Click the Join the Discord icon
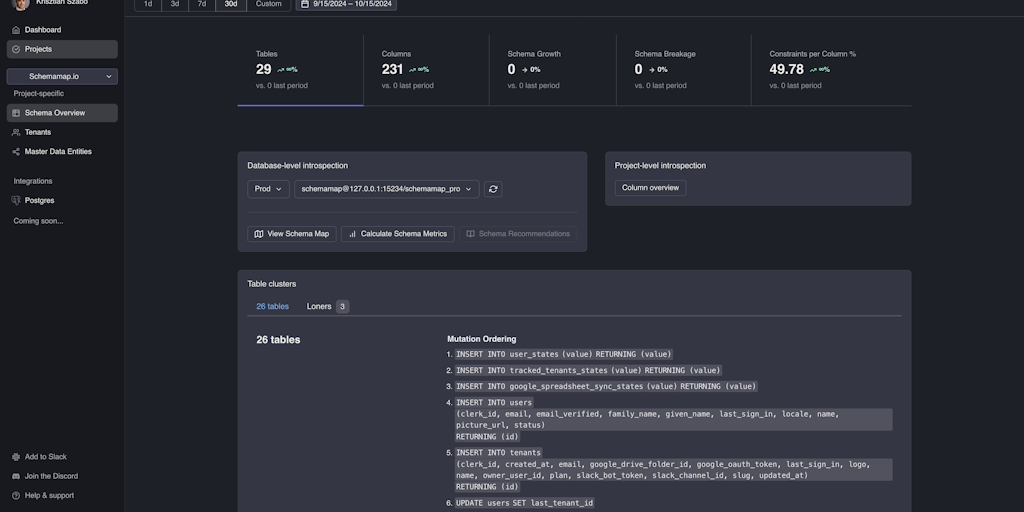Viewport: 1024px width, 512px height. coord(16,476)
